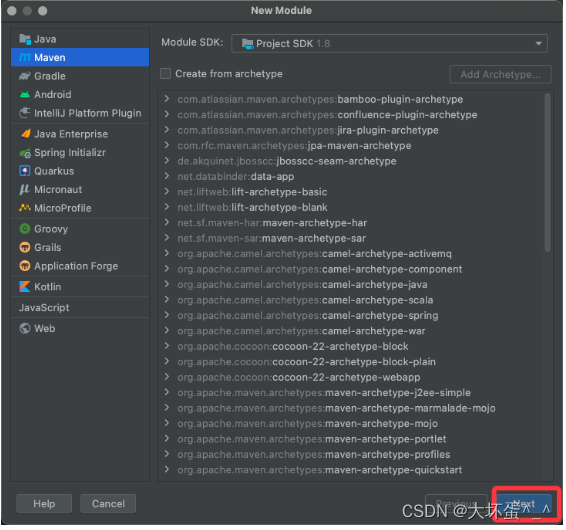Click the Spring Initializr icon
Image resolution: width=566 pixels, height=530 pixels.
point(25,153)
